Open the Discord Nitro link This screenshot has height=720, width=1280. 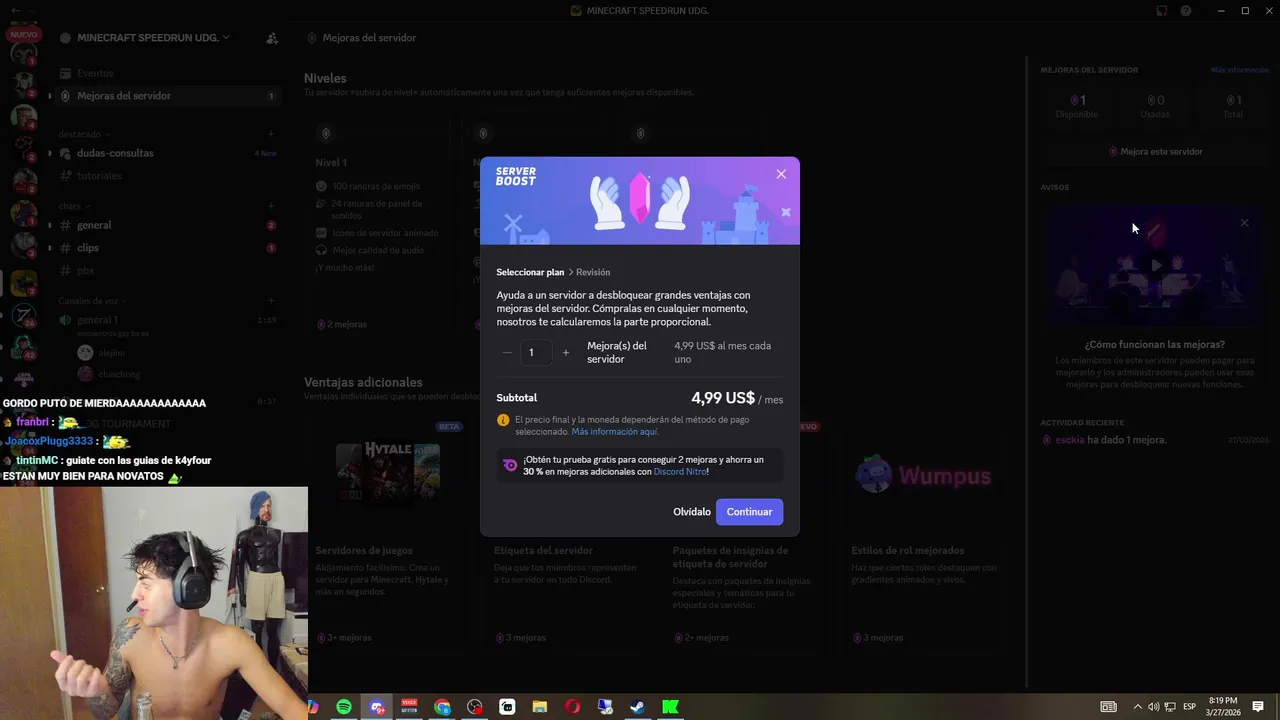680,472
